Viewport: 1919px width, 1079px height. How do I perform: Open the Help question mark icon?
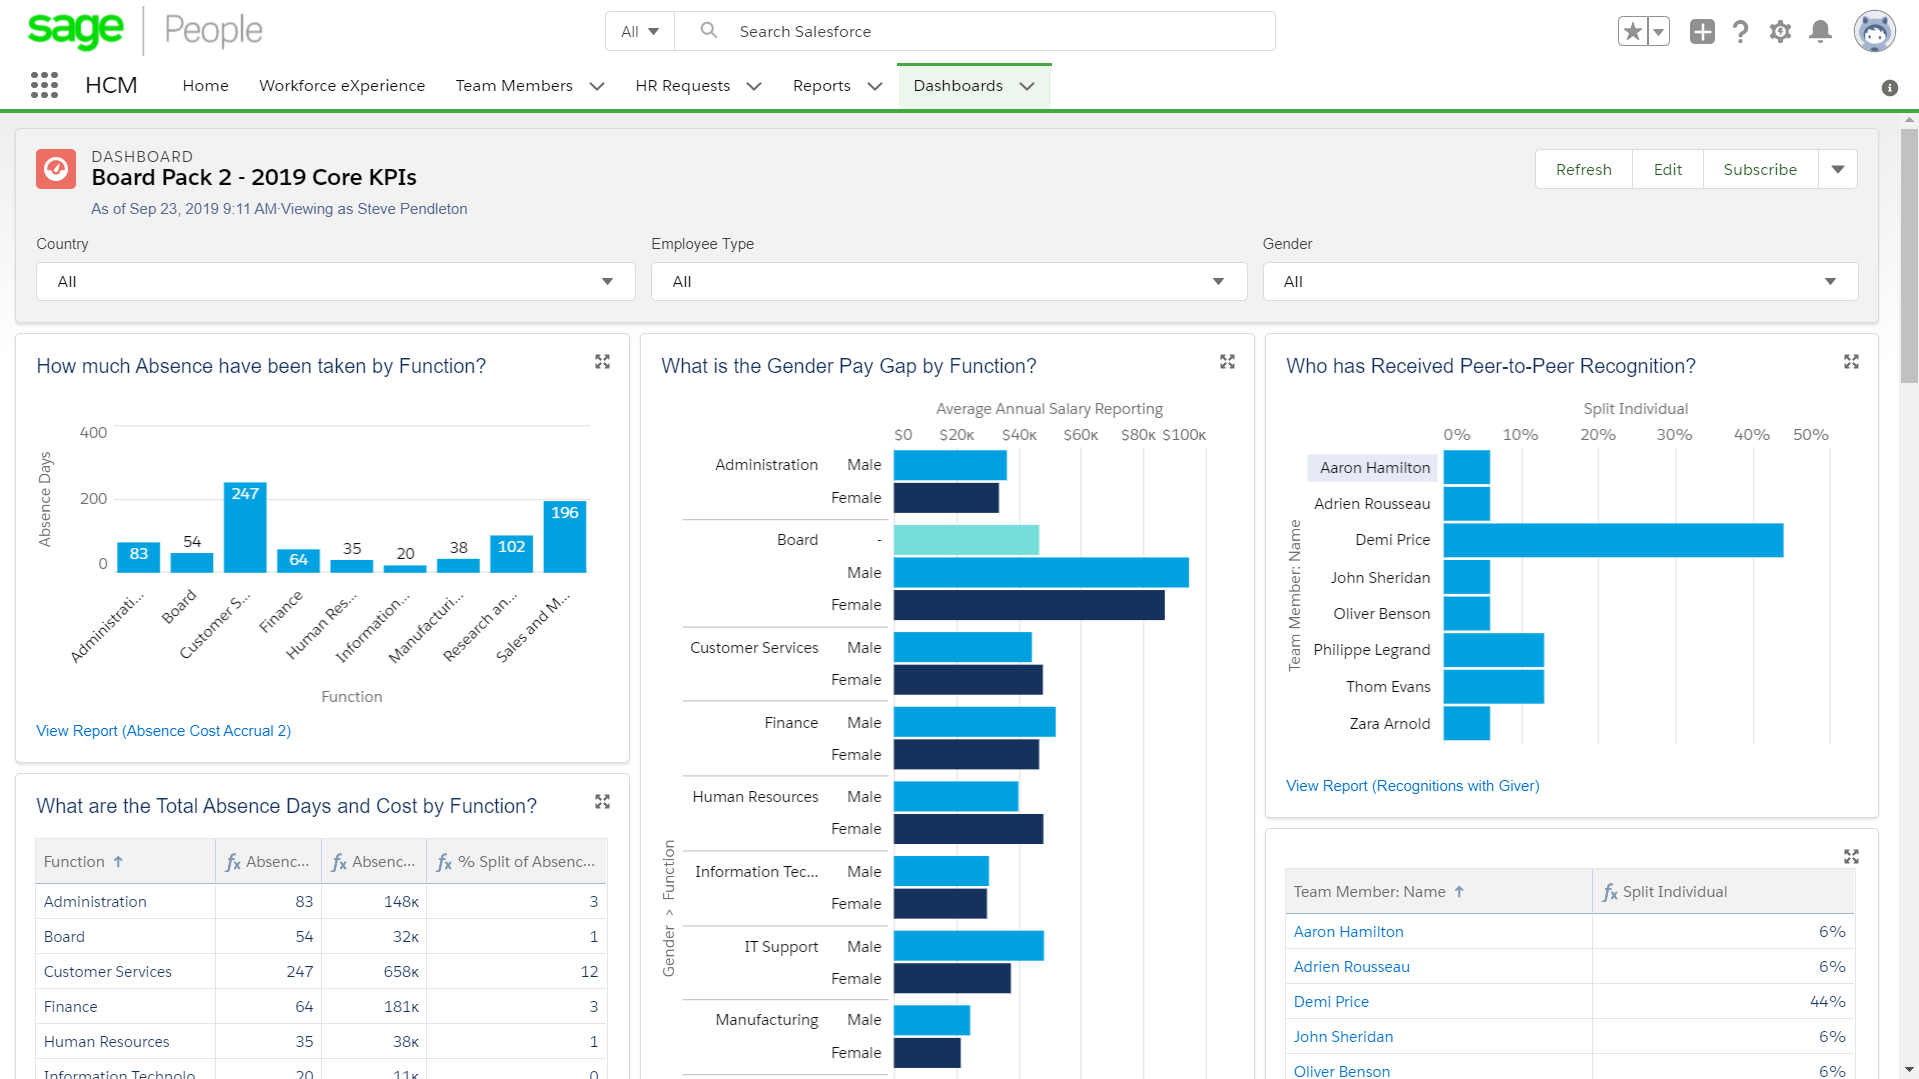click(x=1741, y=32)
